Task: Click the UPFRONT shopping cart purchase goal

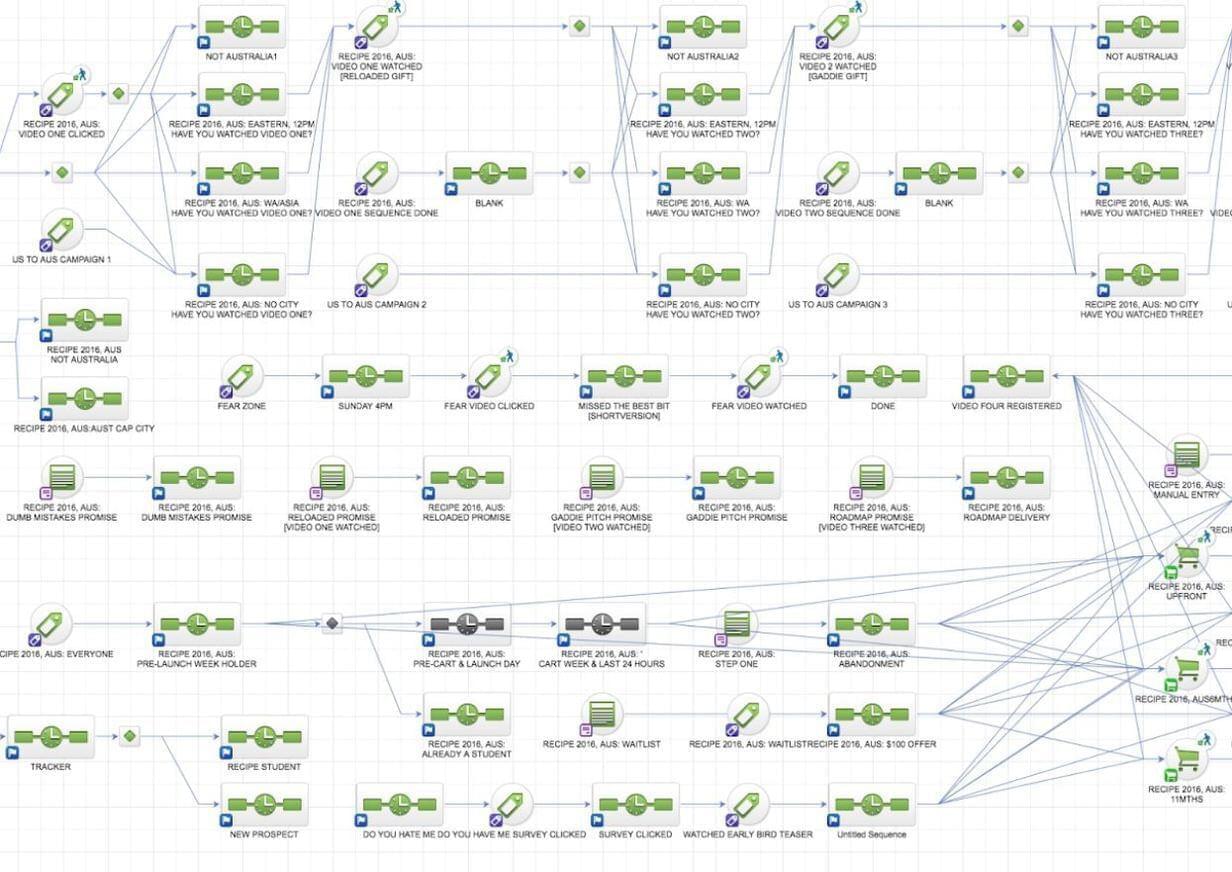Action: [x=1186, y=560]
